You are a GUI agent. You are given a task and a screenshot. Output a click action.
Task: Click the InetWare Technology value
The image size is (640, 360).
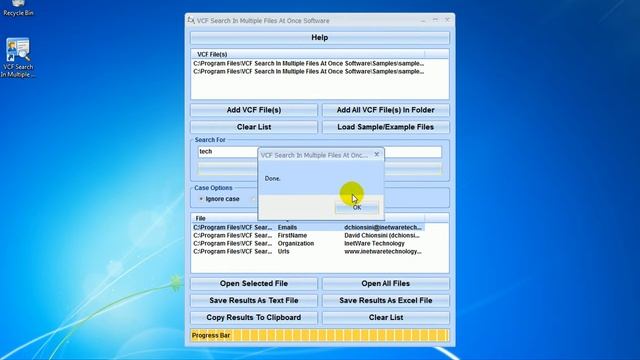(x=374, y=243)
